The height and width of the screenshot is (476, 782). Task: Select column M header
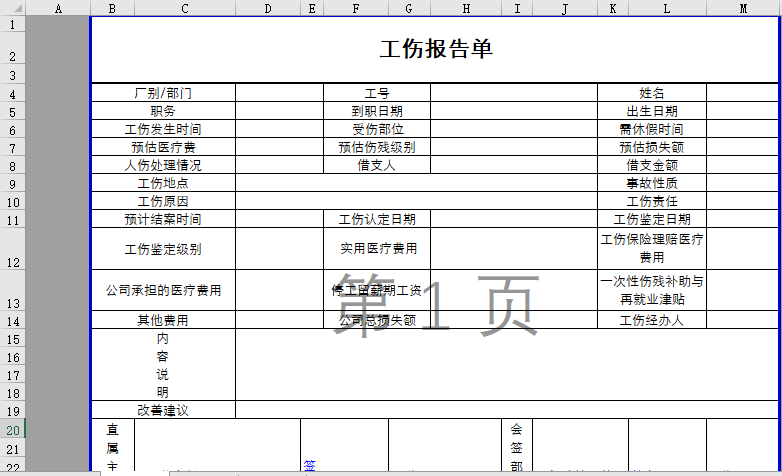click(743, 9)
